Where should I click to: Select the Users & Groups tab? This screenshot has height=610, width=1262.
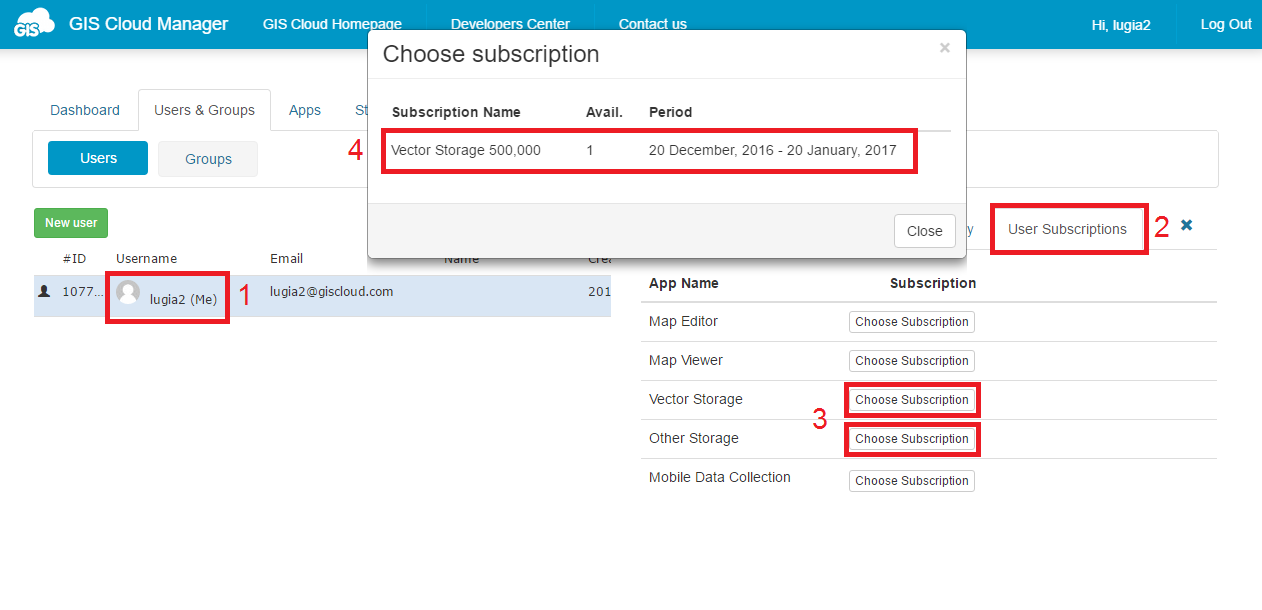click(x=204, y=110)
